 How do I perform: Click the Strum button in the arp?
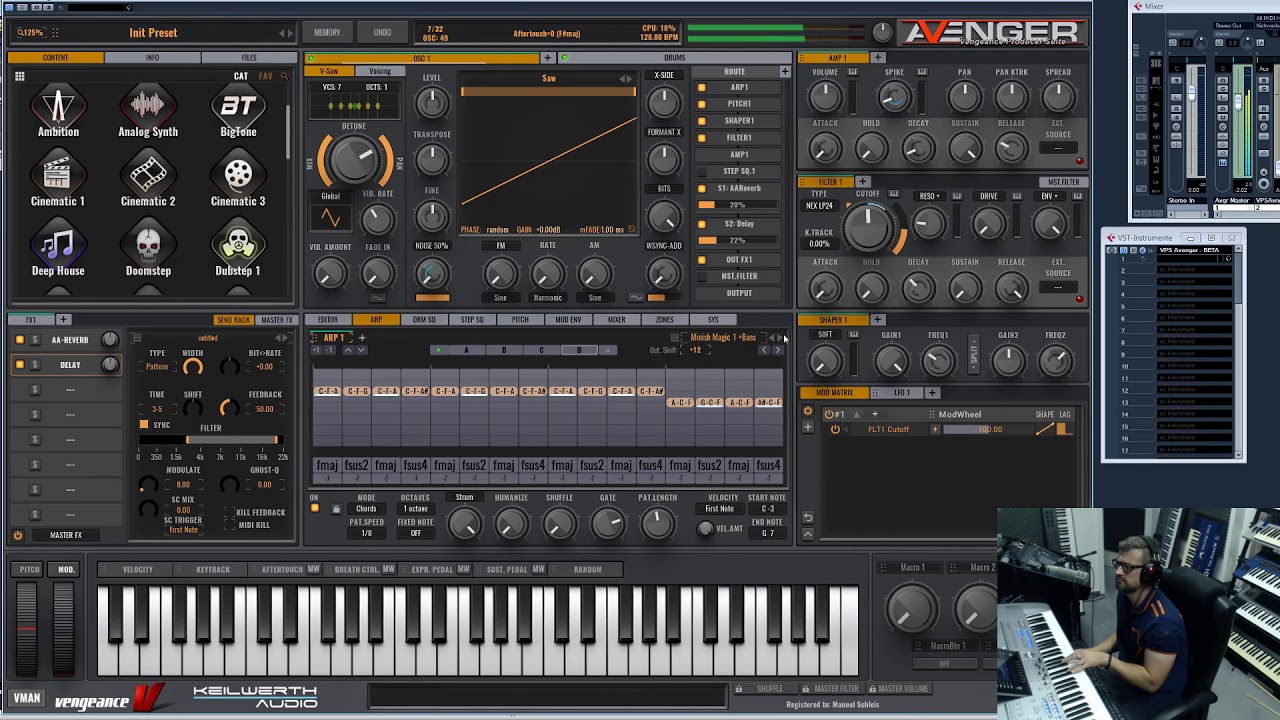(x=465, y=498)
